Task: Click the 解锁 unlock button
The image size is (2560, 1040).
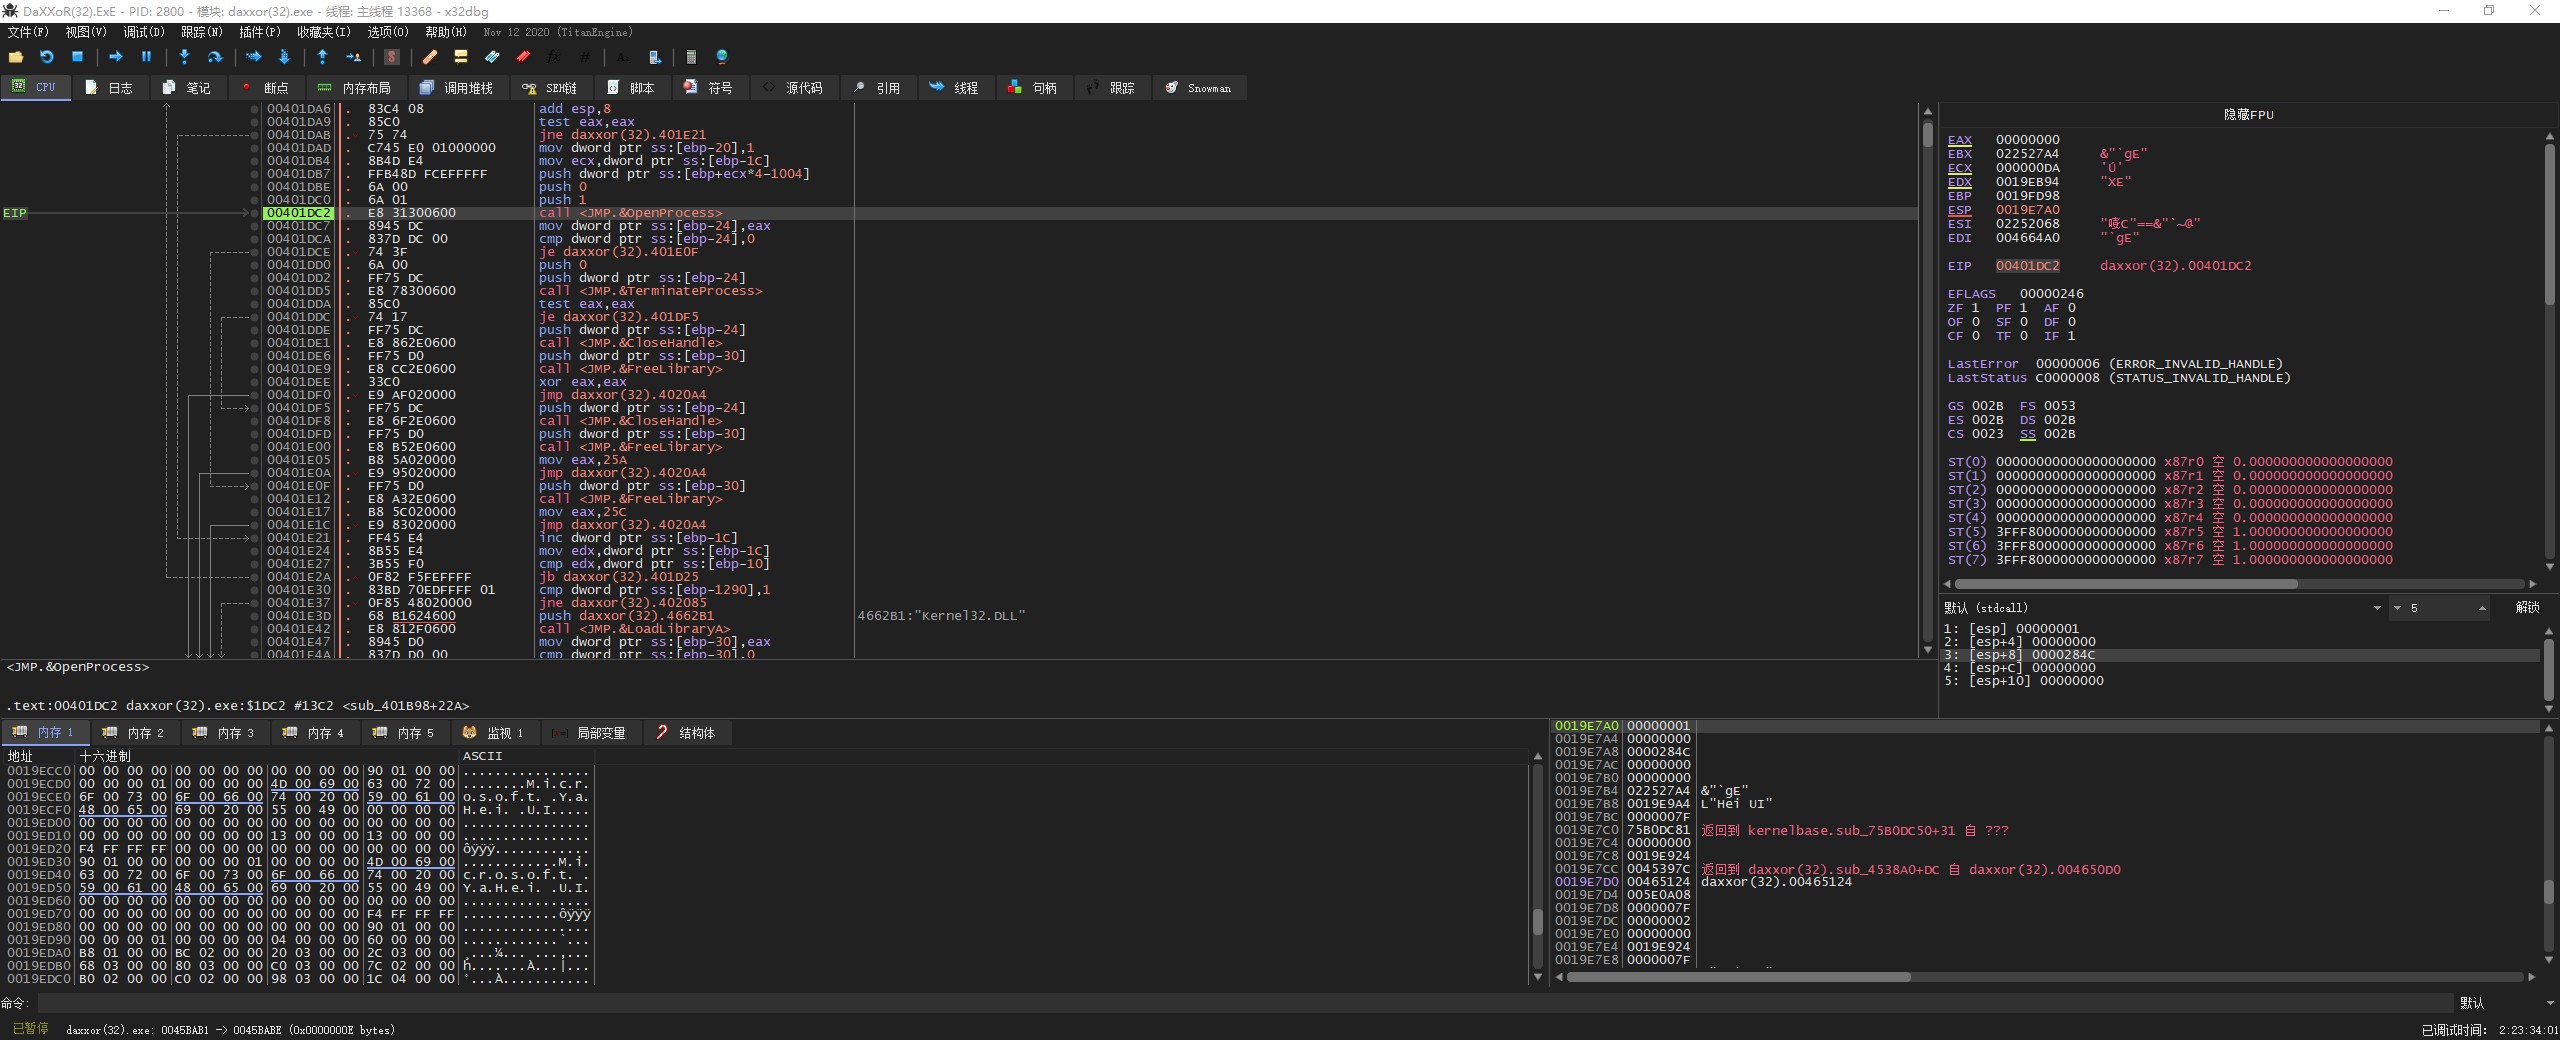Action: [x=2526, y=608]
